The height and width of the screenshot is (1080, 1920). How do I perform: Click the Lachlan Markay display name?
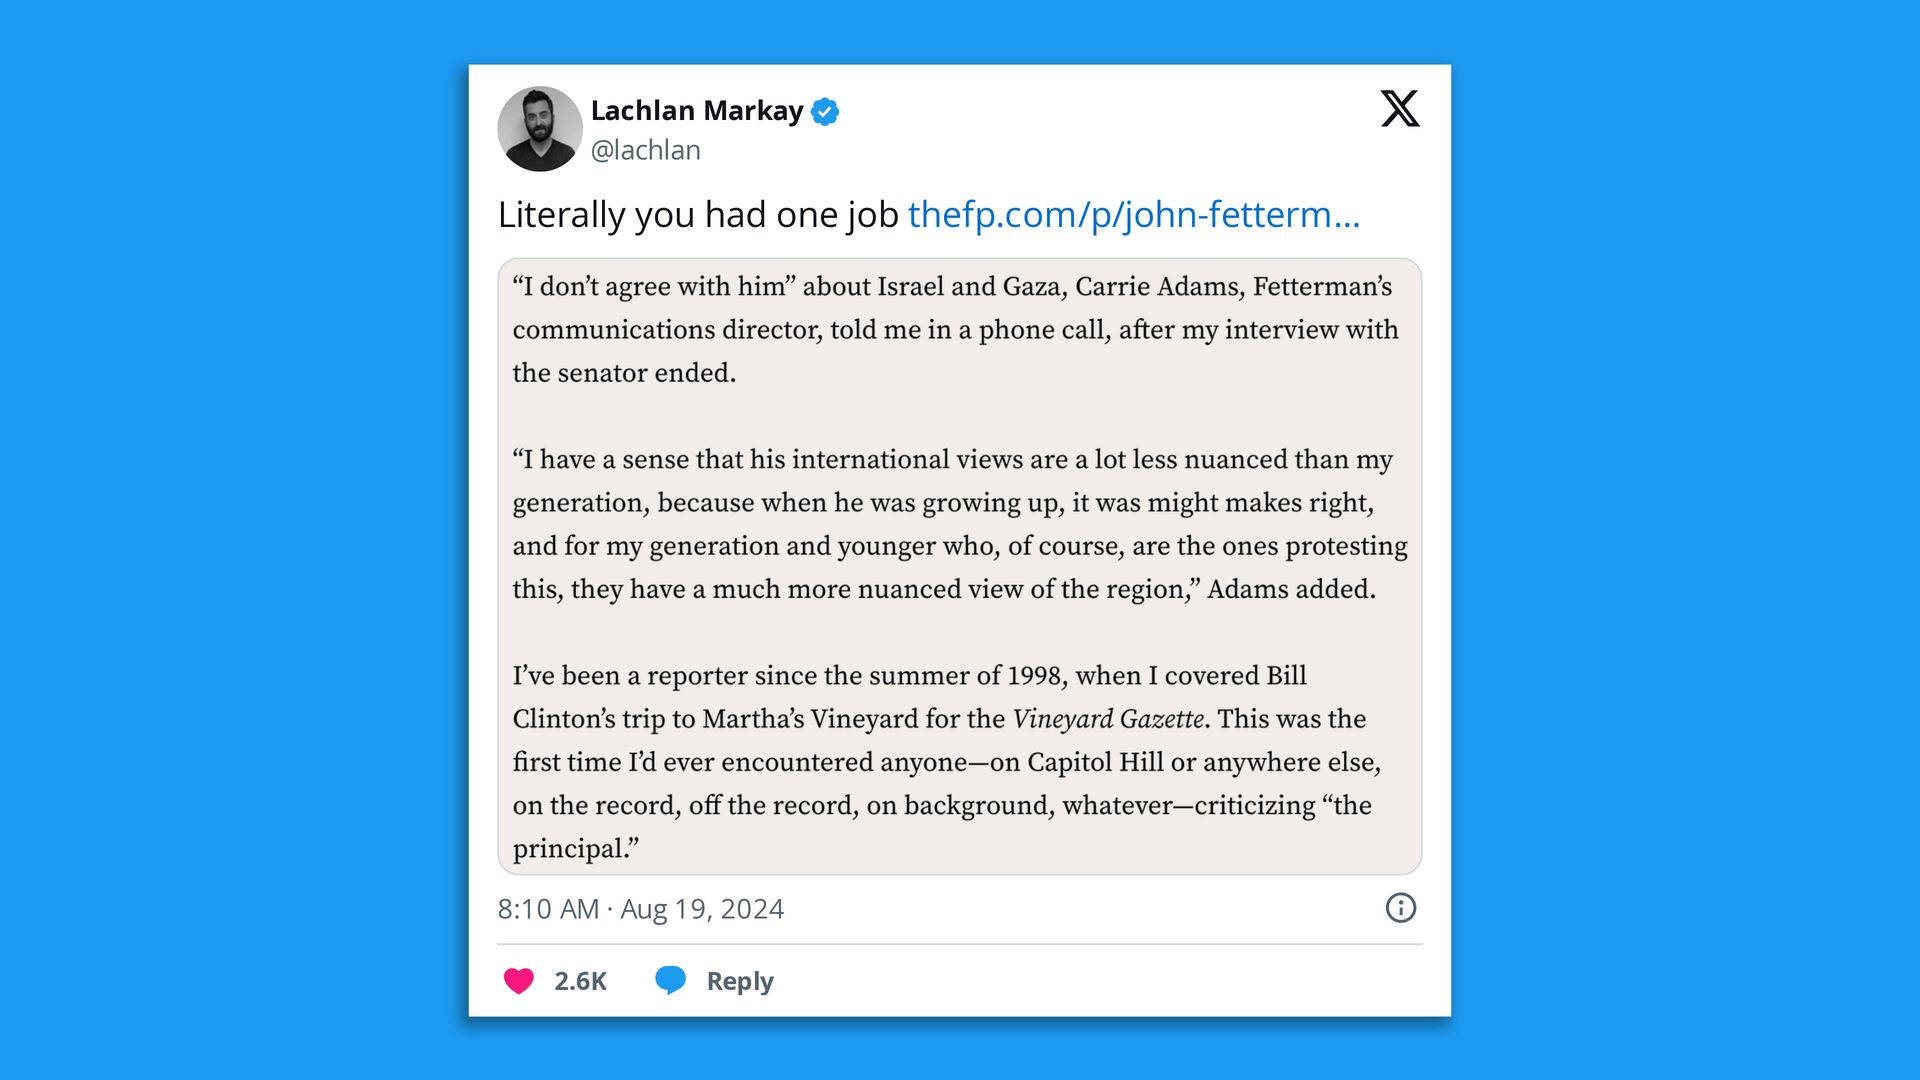click(x=698, y=111)
